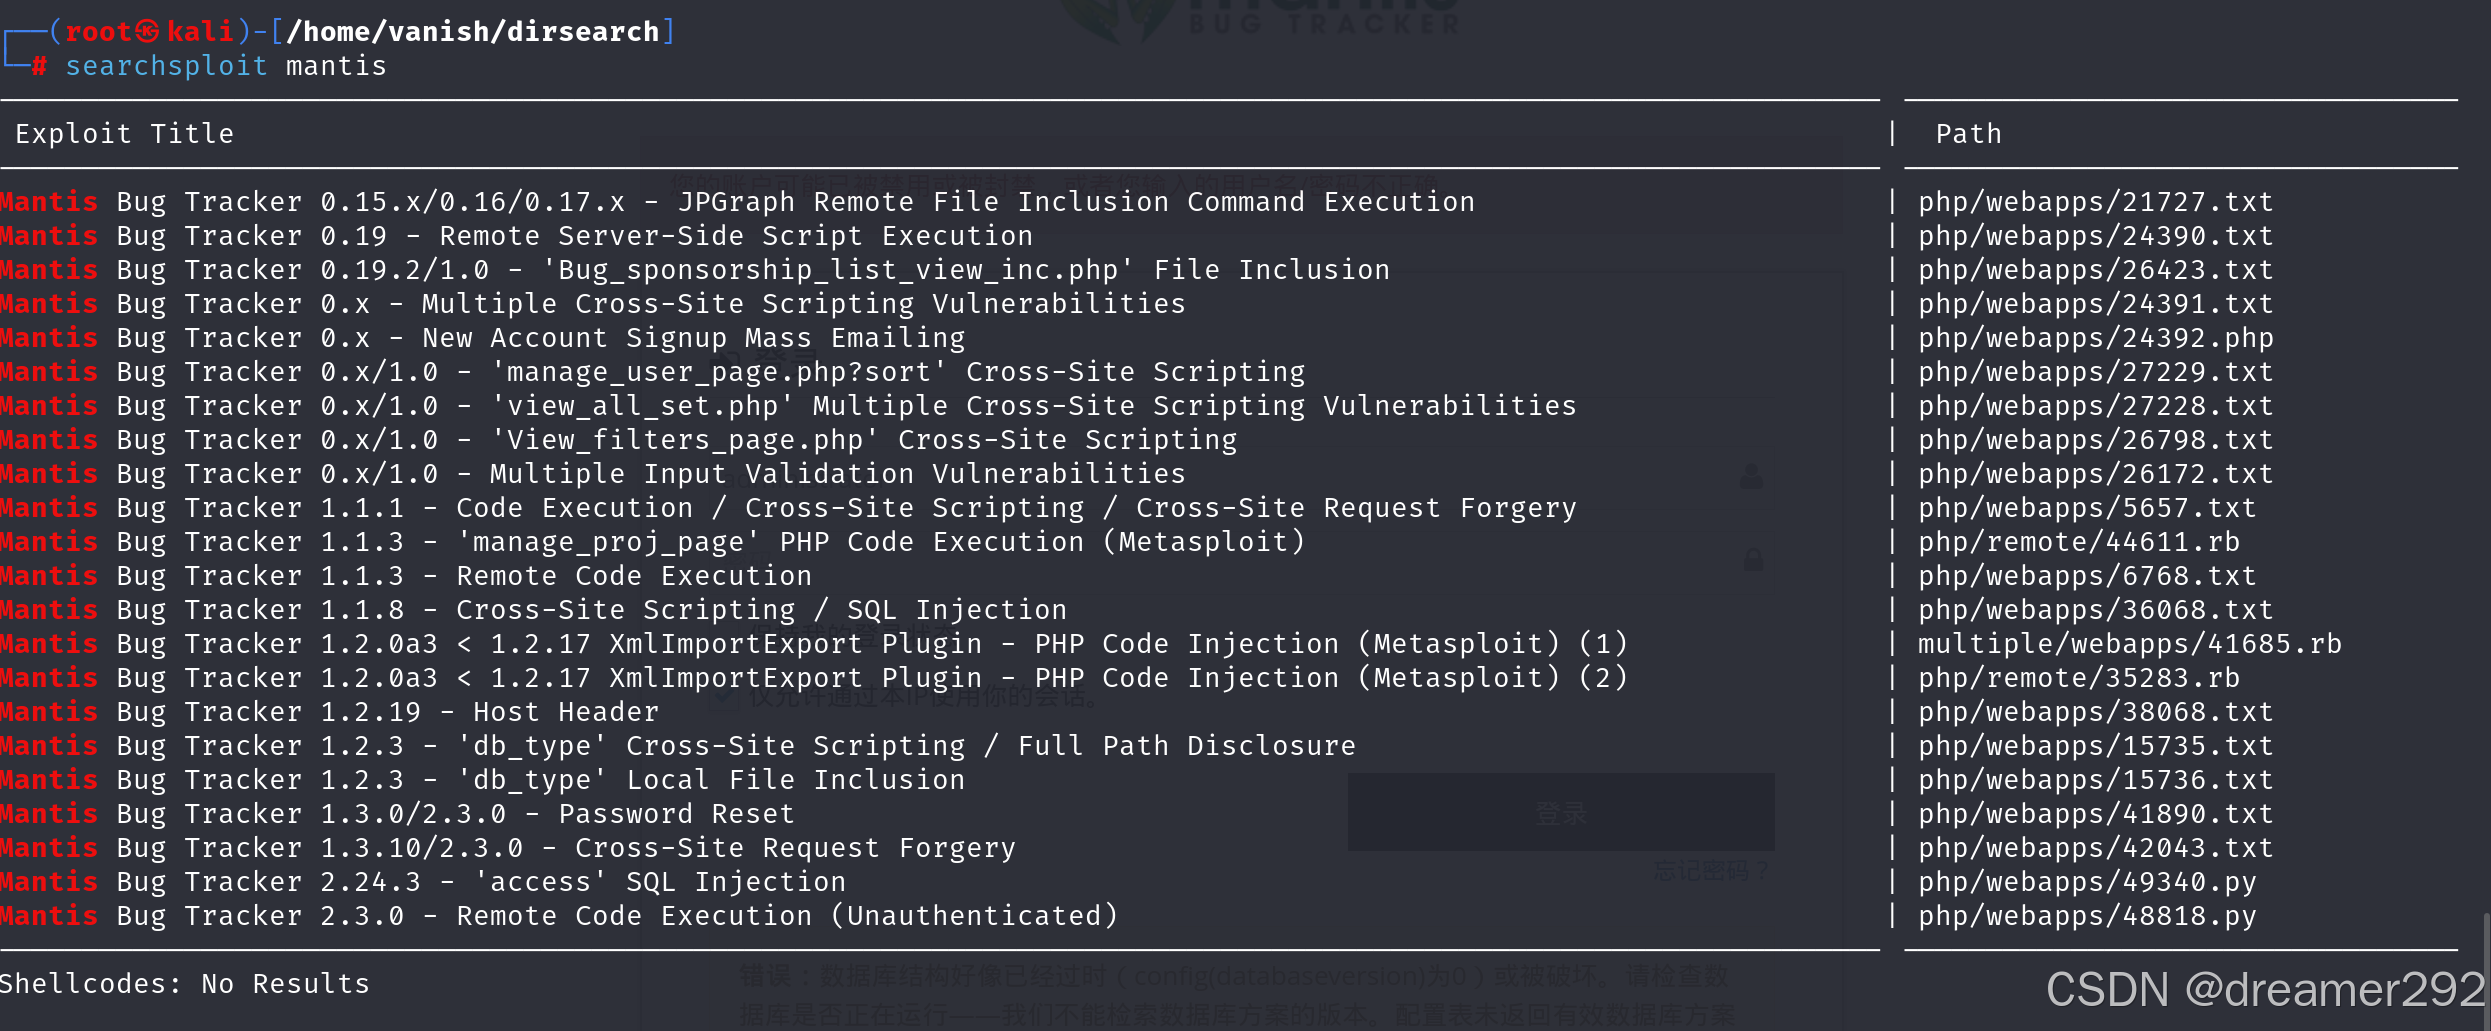Click the red hash prompt symbol
The height and width of the screenshot is (1031, 2491).
[39, 67]
